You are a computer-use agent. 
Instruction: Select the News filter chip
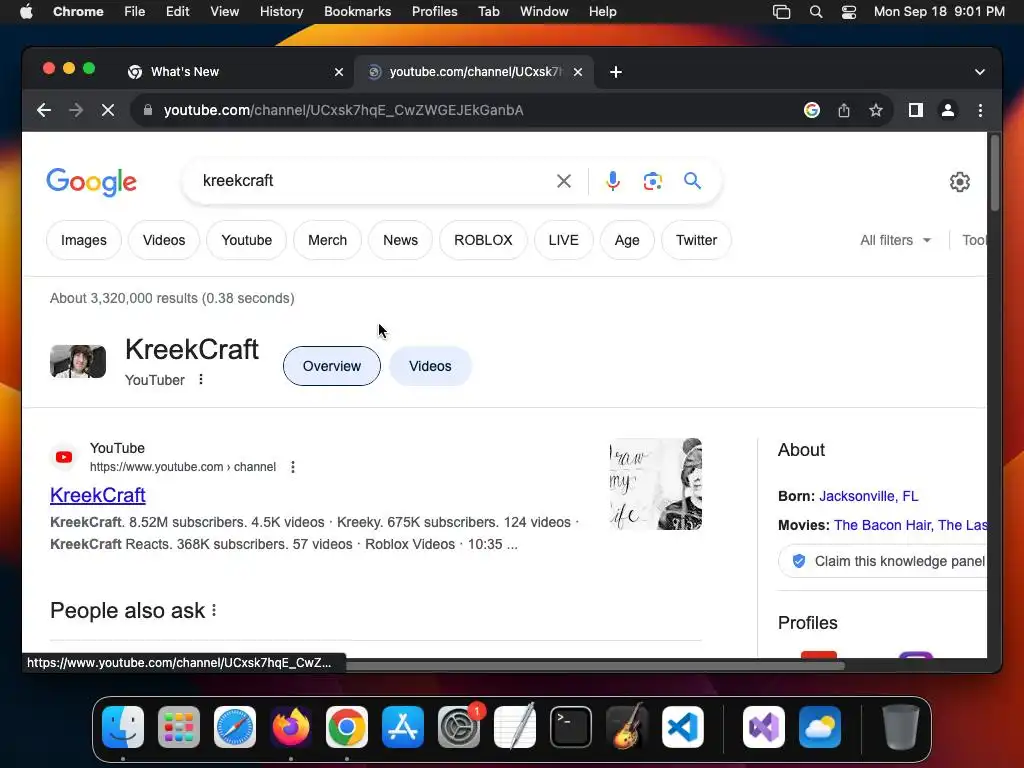[x=400, y=240]
